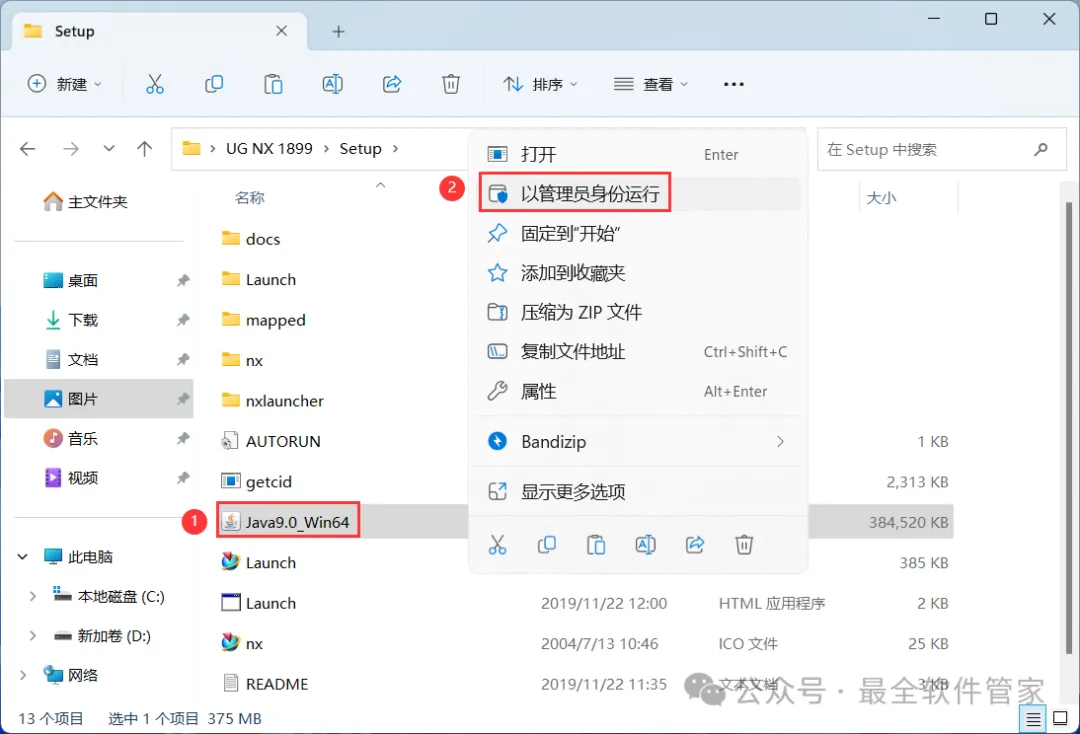Click the pin icon next to 桌面
Viewport: 1080px width, 734px height.
click(x=183, y=280)
